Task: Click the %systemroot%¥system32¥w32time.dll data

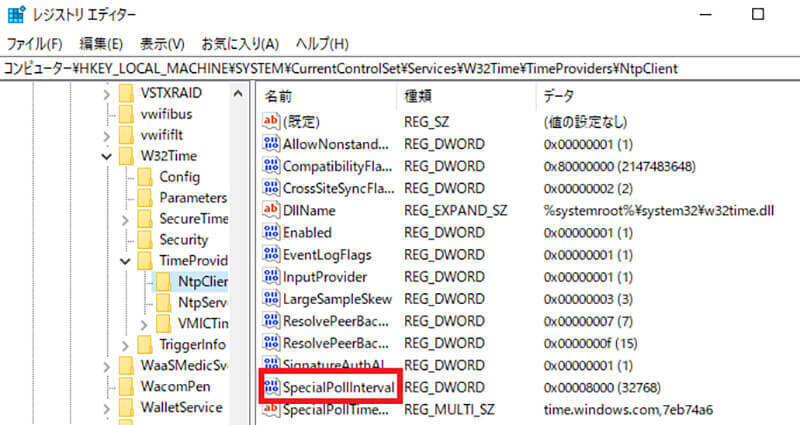Action: pyautogui.click(x=659, y=211)
